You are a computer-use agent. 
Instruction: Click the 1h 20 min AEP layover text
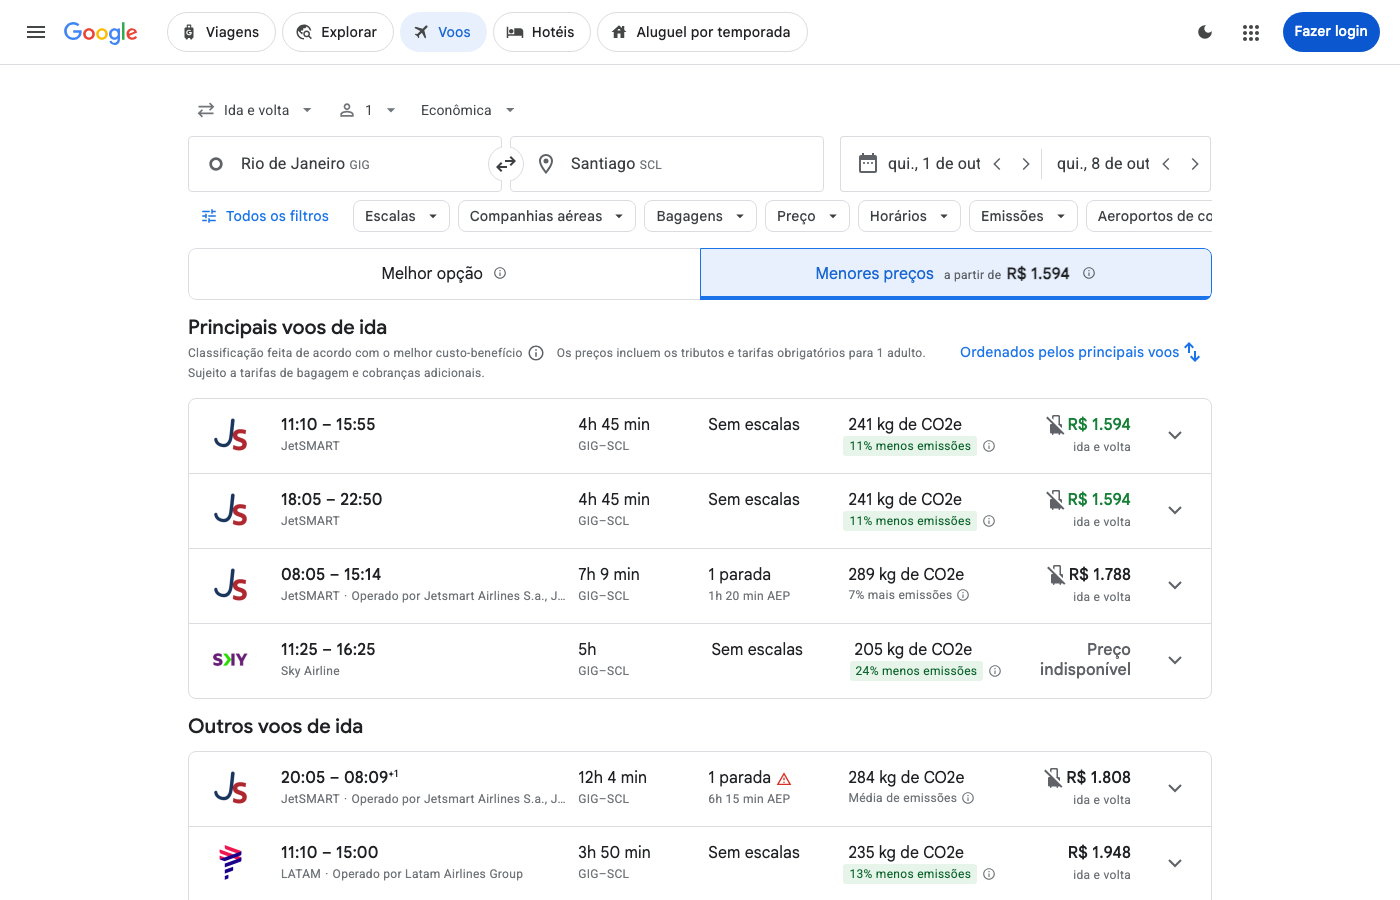(749, 596)
